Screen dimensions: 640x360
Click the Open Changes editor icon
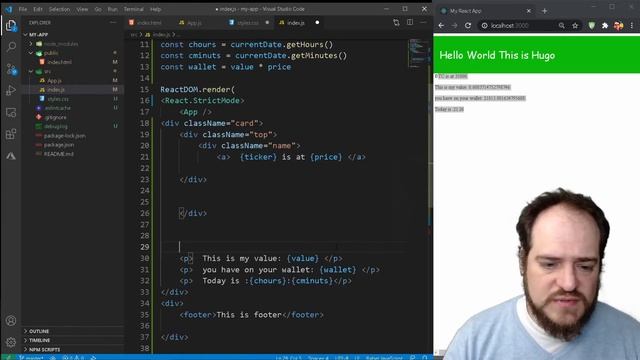pos(396,23)
